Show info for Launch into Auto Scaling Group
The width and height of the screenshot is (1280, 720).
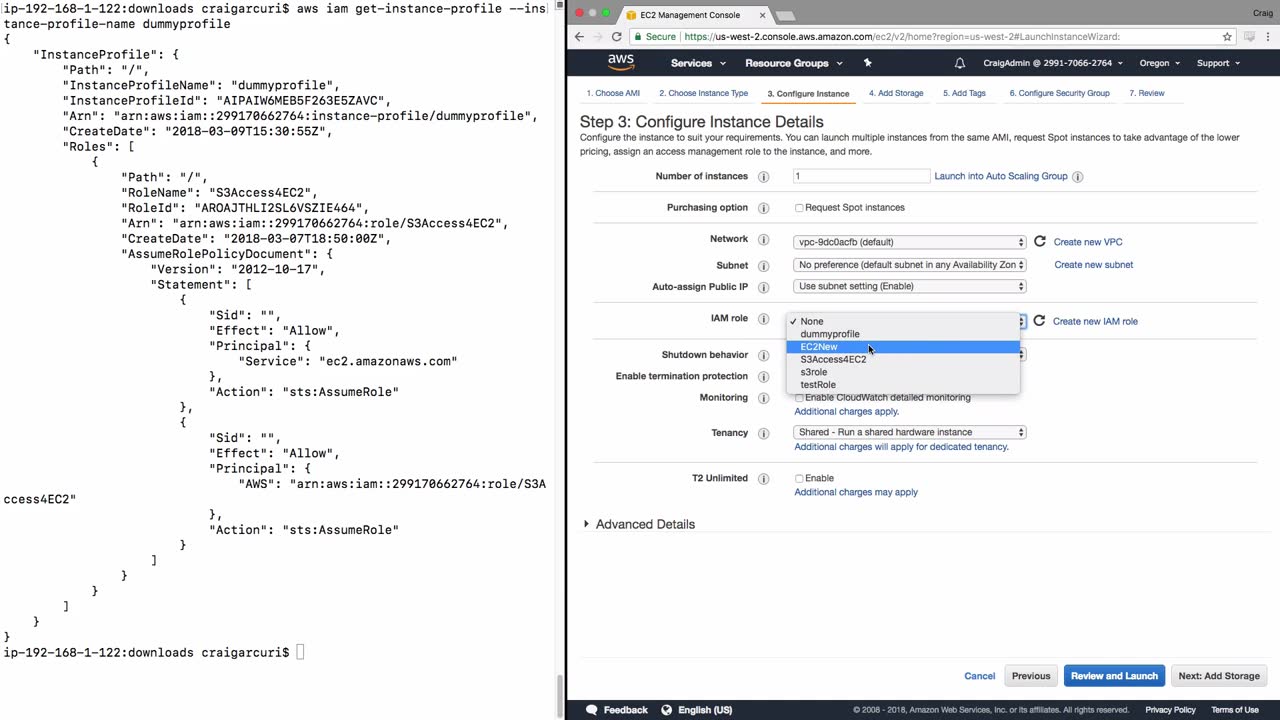[1077, 177]
